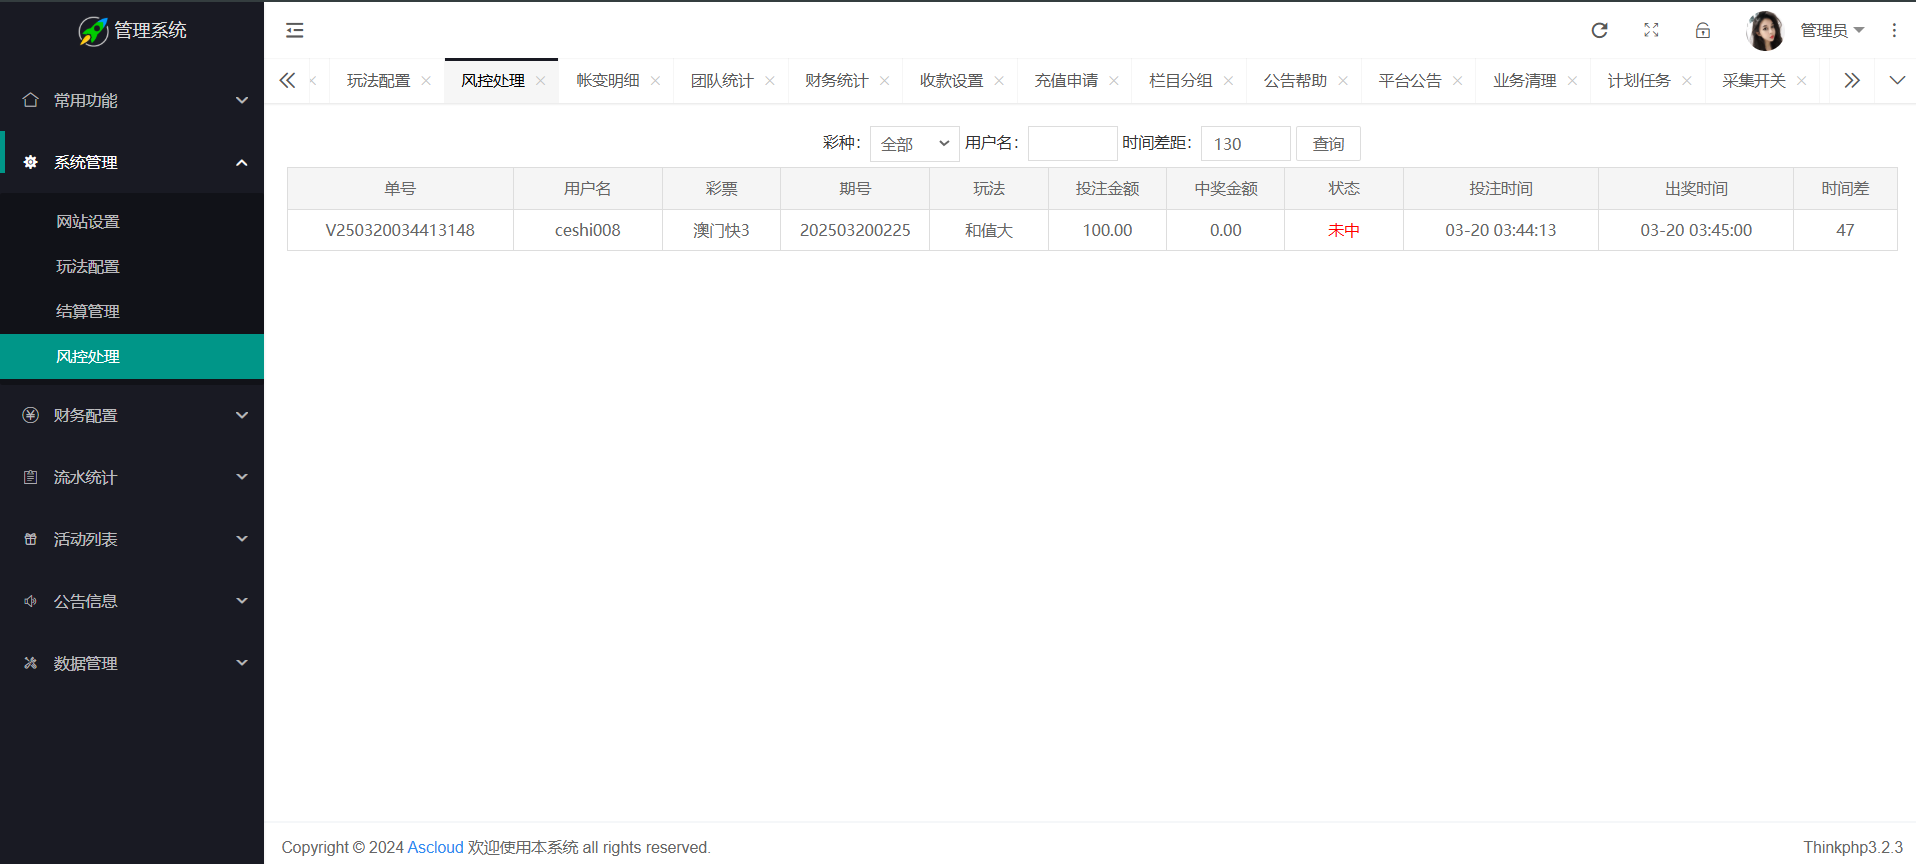Expand the 财务配置 sidebar menu
Viewport: 1916px width, 864px height.
132,415
